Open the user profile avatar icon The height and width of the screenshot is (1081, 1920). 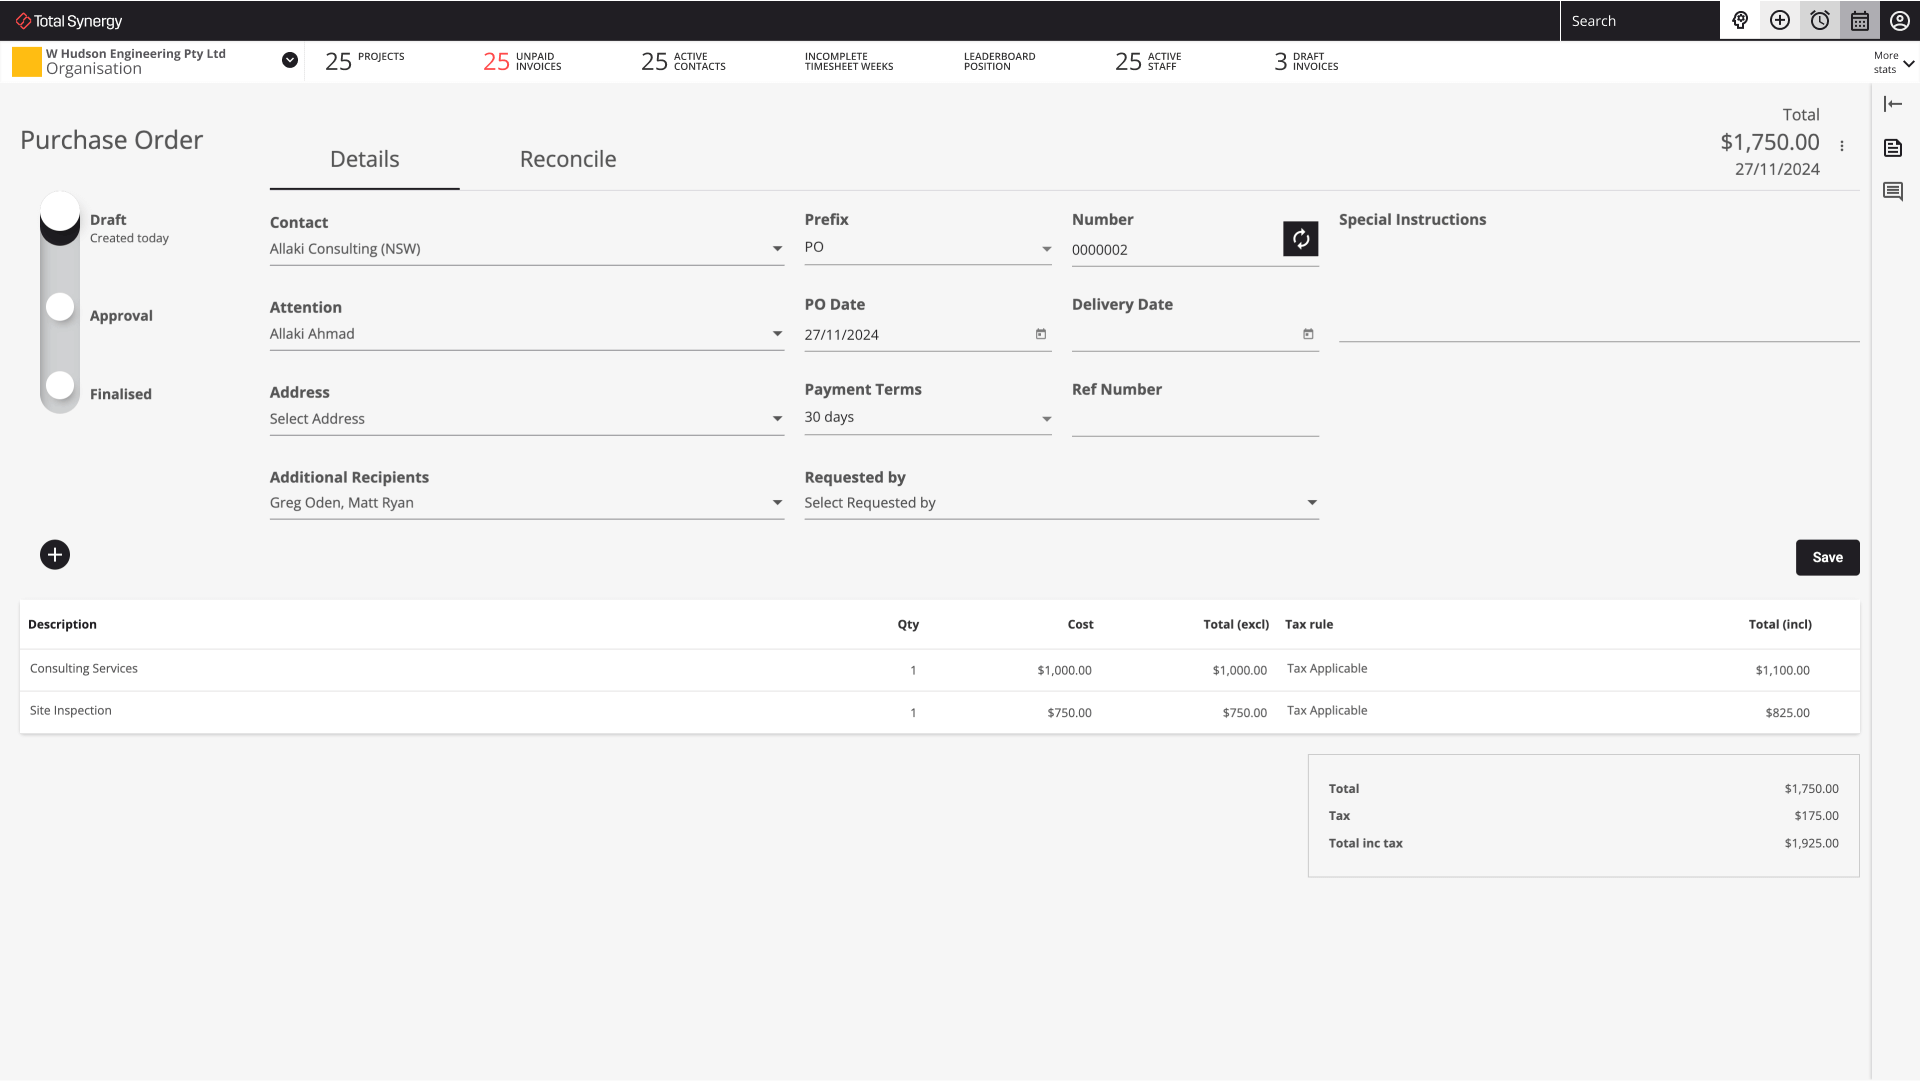[x=1898, y=20]
